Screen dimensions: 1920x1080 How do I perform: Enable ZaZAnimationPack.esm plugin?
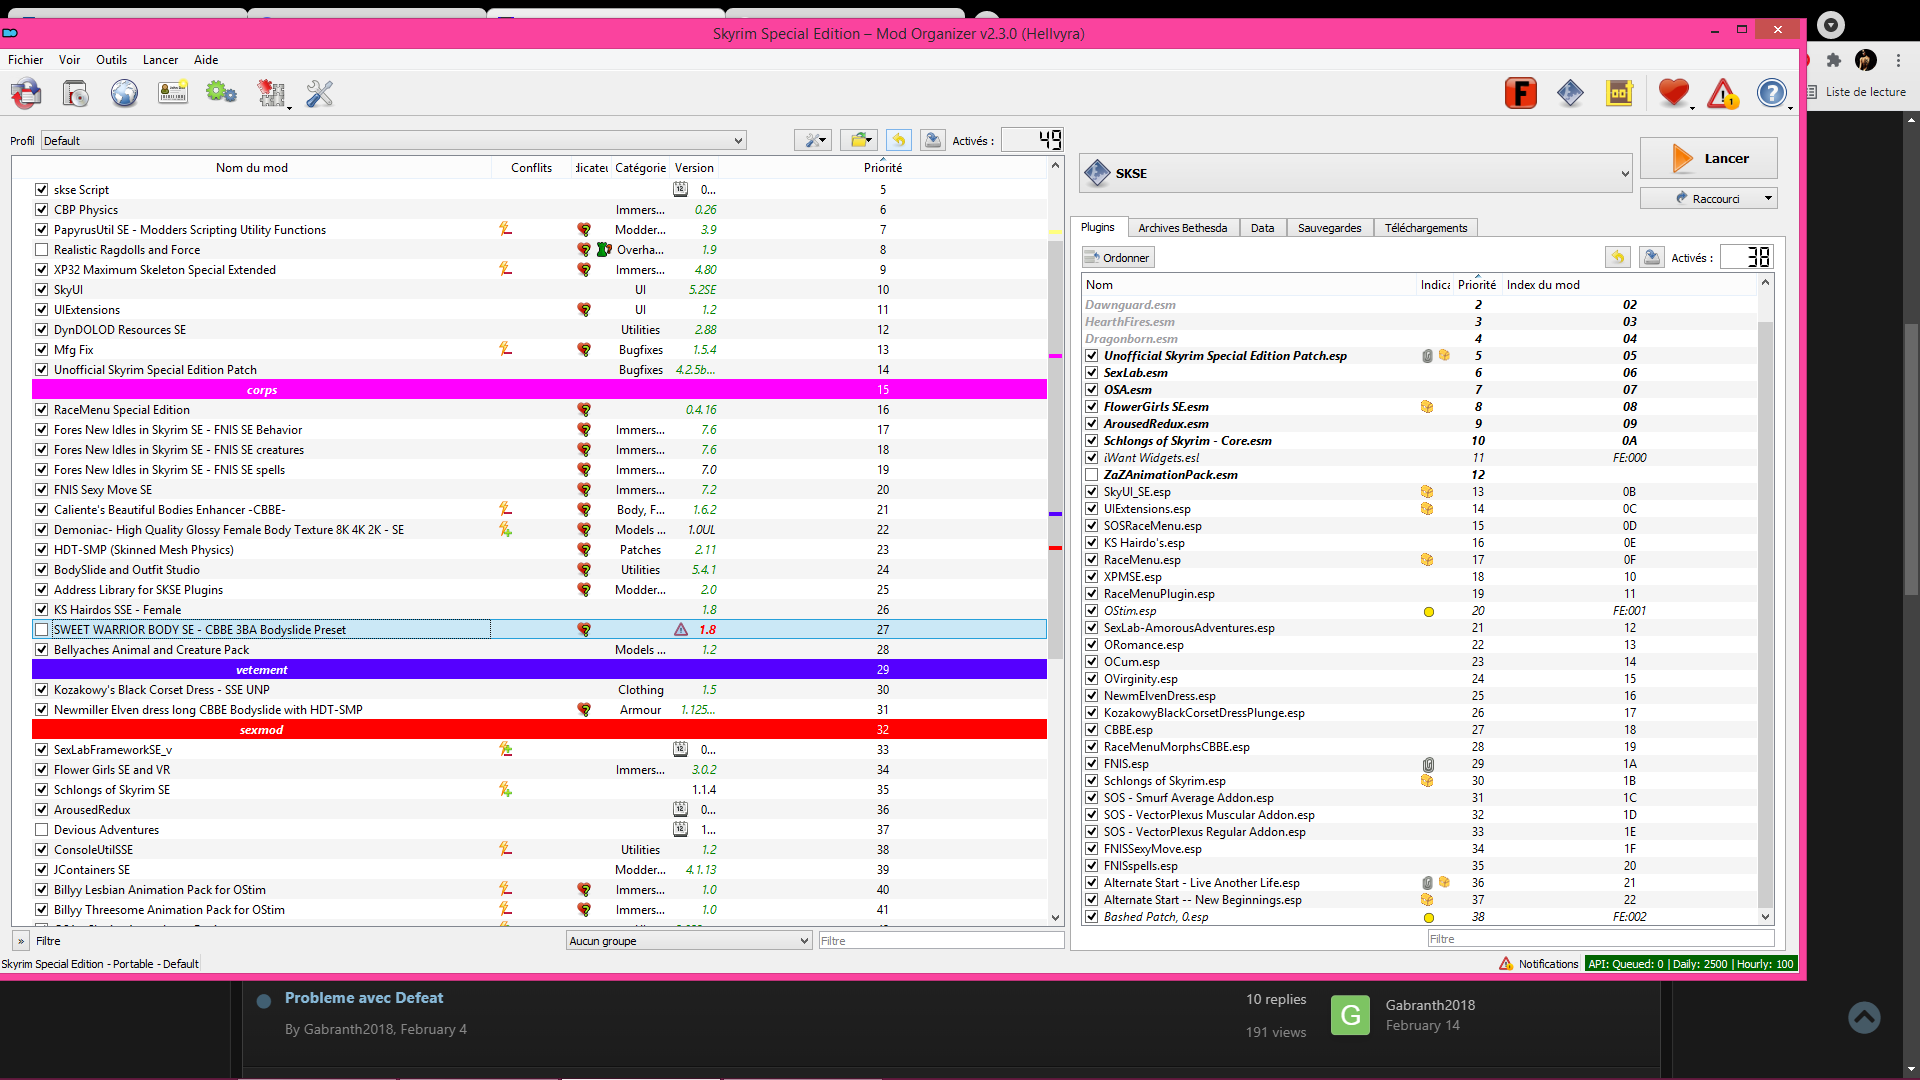click(x=1091, y=475)
